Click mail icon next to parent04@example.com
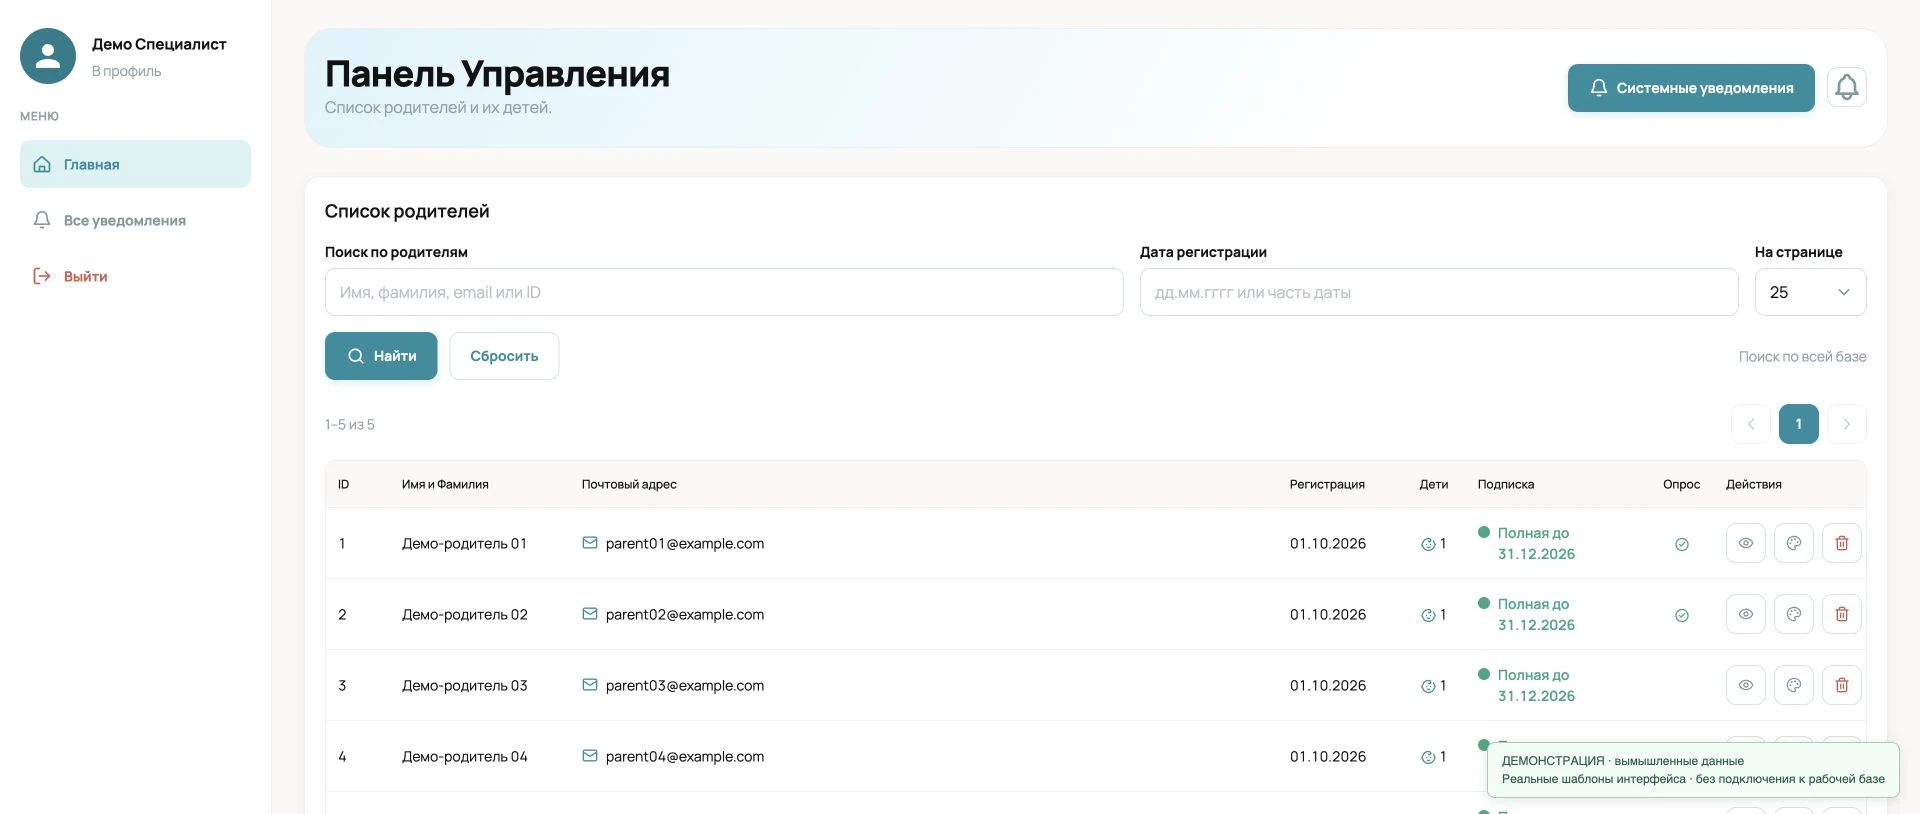 (x=590, y=756)
